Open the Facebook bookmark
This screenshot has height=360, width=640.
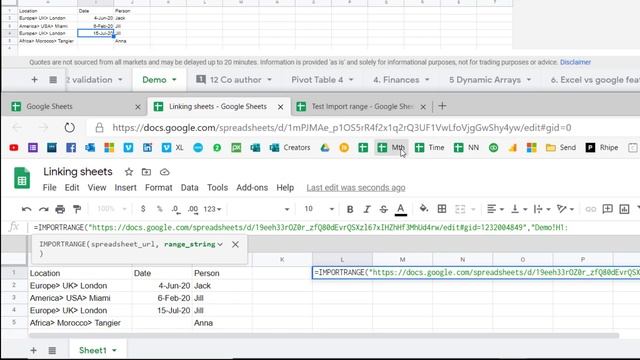[x=71, y=148]
